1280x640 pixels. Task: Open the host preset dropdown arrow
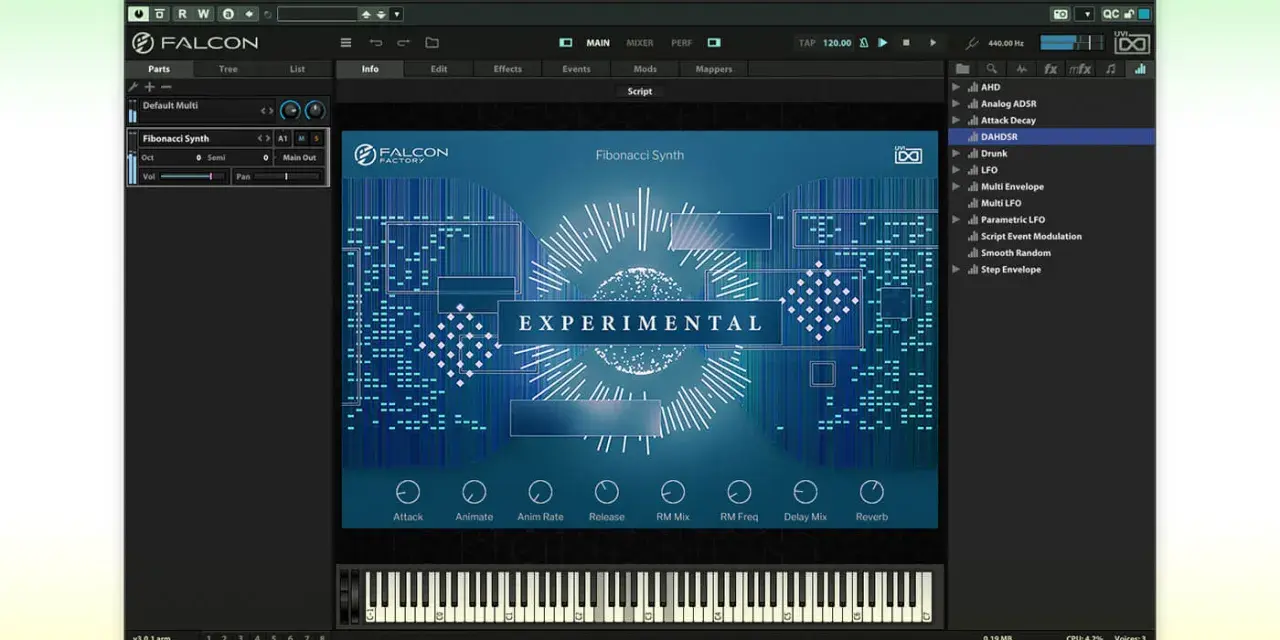397,14
